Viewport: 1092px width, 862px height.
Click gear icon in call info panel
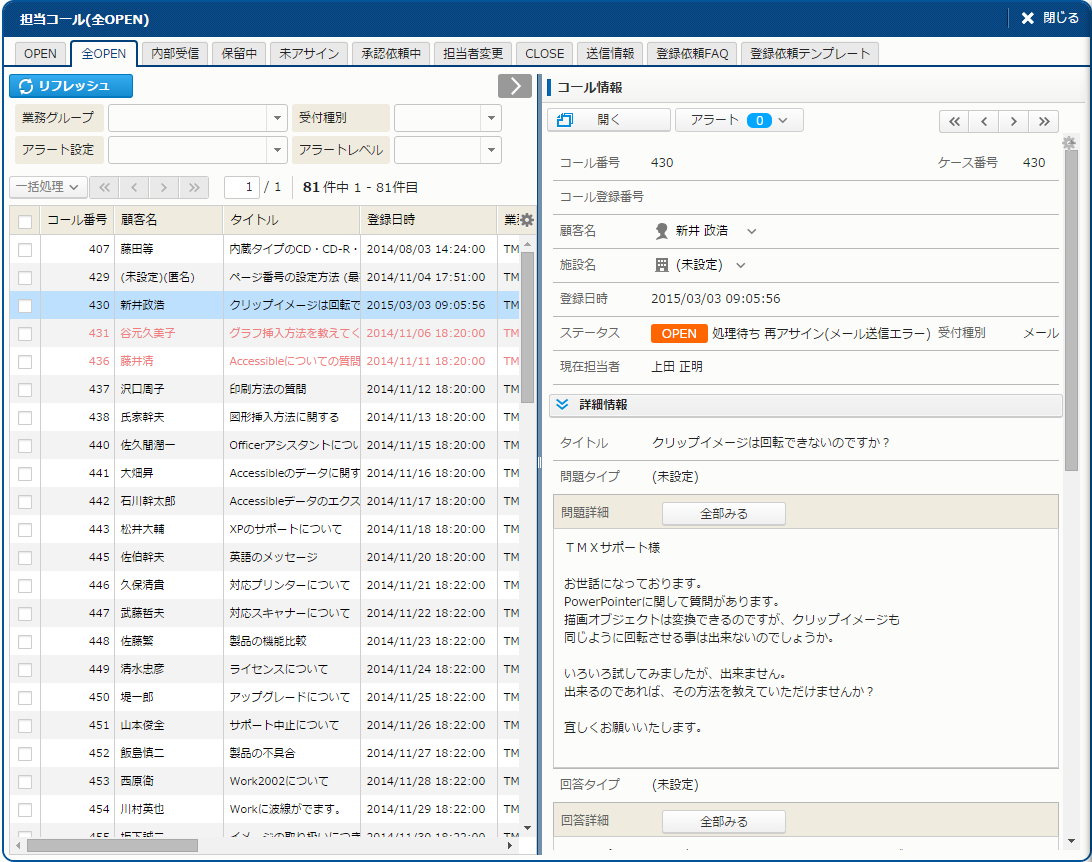click(x=1069, y=143)
